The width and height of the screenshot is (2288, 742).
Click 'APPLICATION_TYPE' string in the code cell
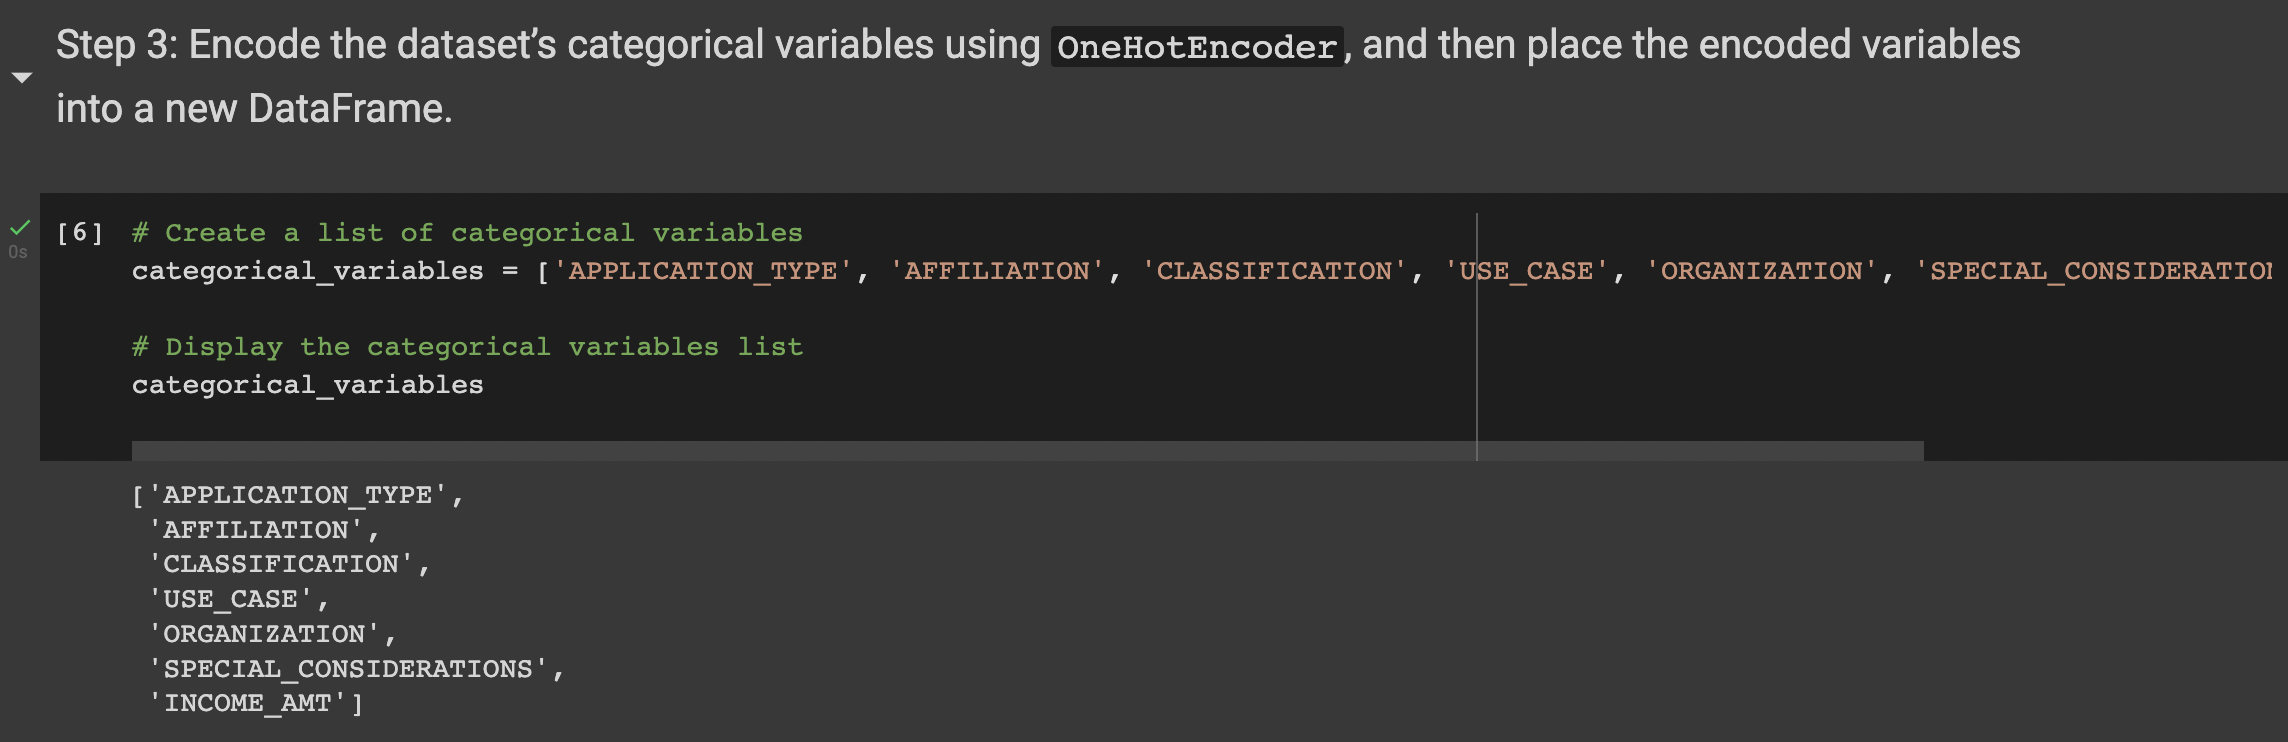pos(703,271)
